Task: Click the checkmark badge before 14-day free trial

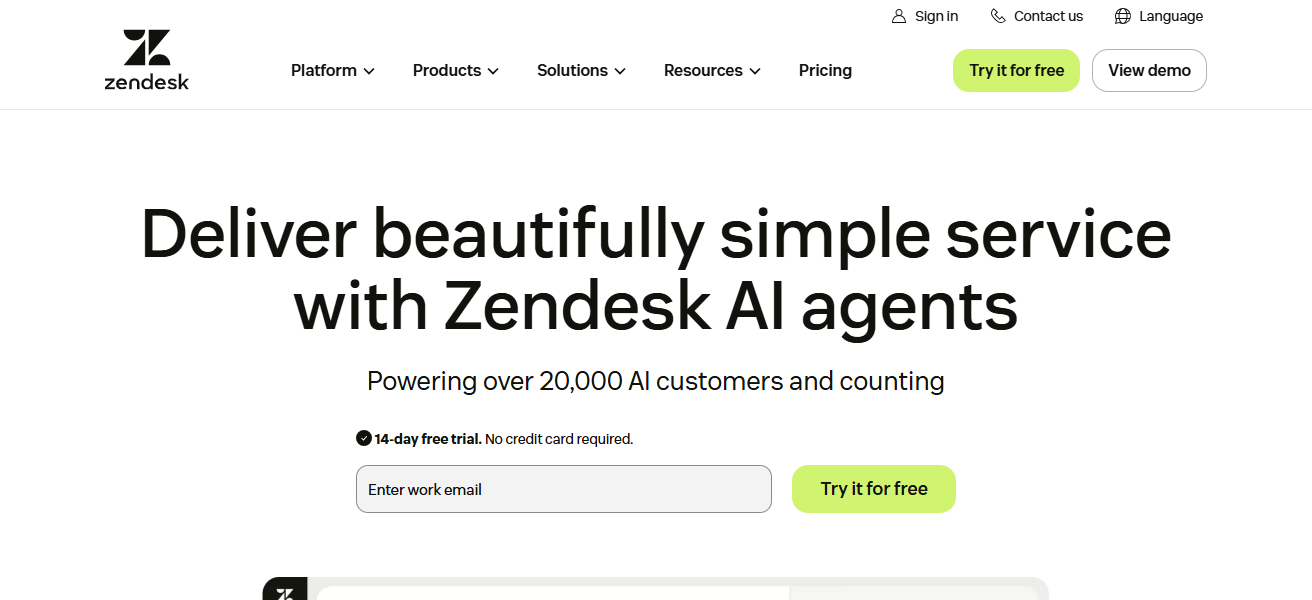Action: click(x=362, y=438)
